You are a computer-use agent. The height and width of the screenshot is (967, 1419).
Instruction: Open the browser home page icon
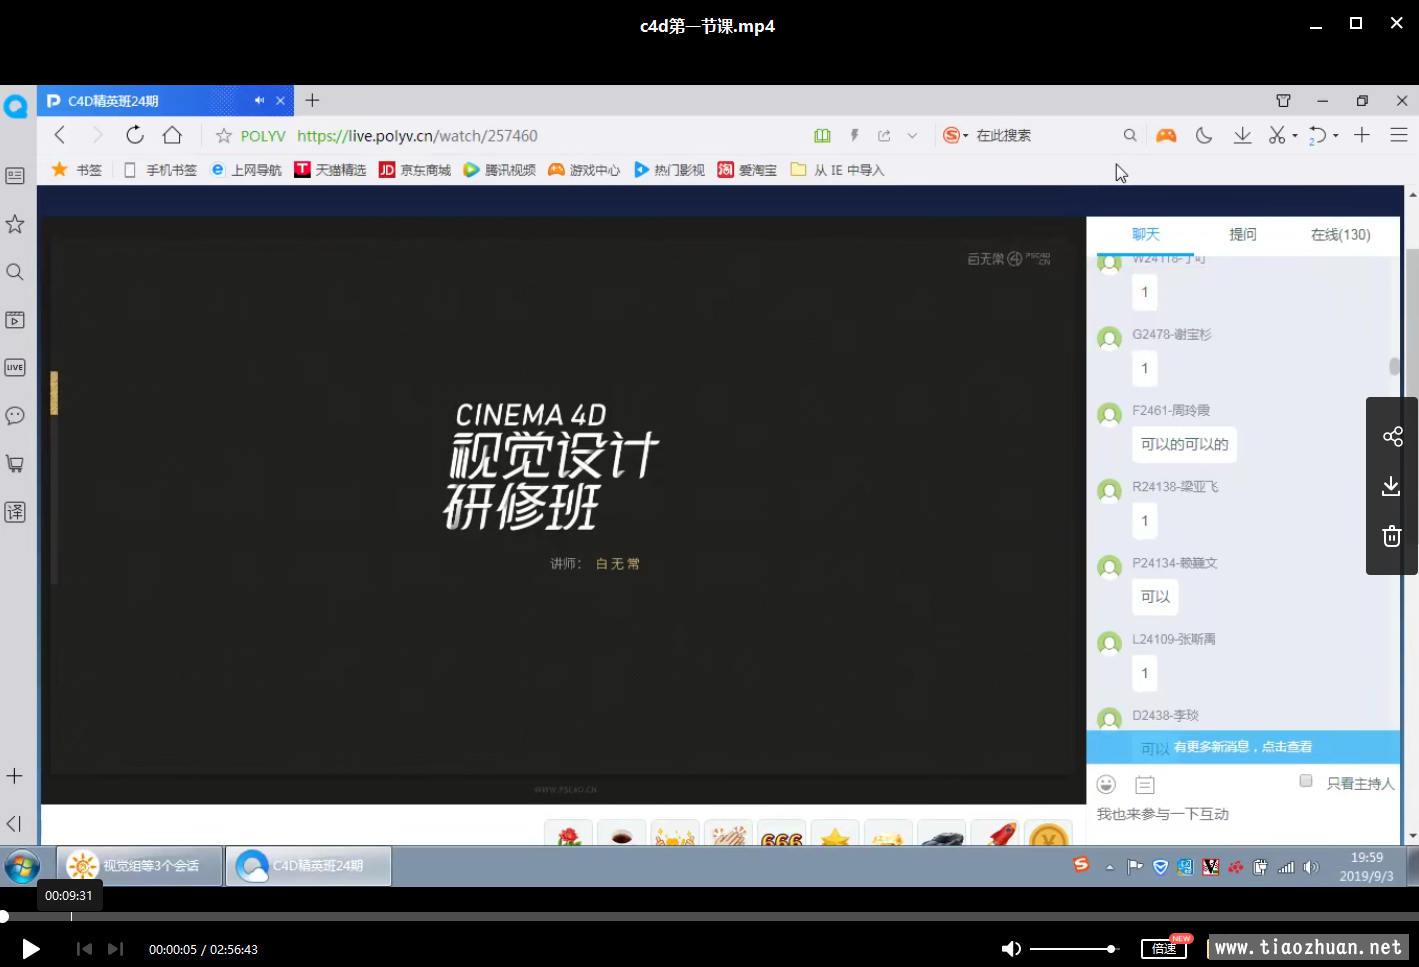tap(172, 135)
